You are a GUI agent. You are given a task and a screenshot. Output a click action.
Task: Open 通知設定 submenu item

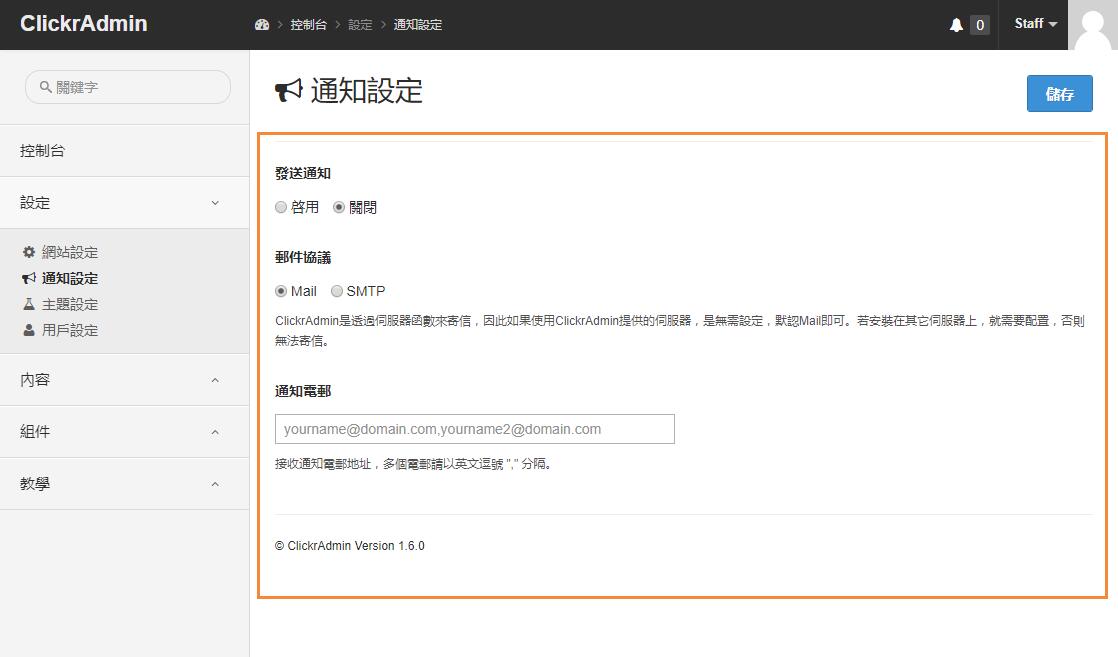click(70, 278)
